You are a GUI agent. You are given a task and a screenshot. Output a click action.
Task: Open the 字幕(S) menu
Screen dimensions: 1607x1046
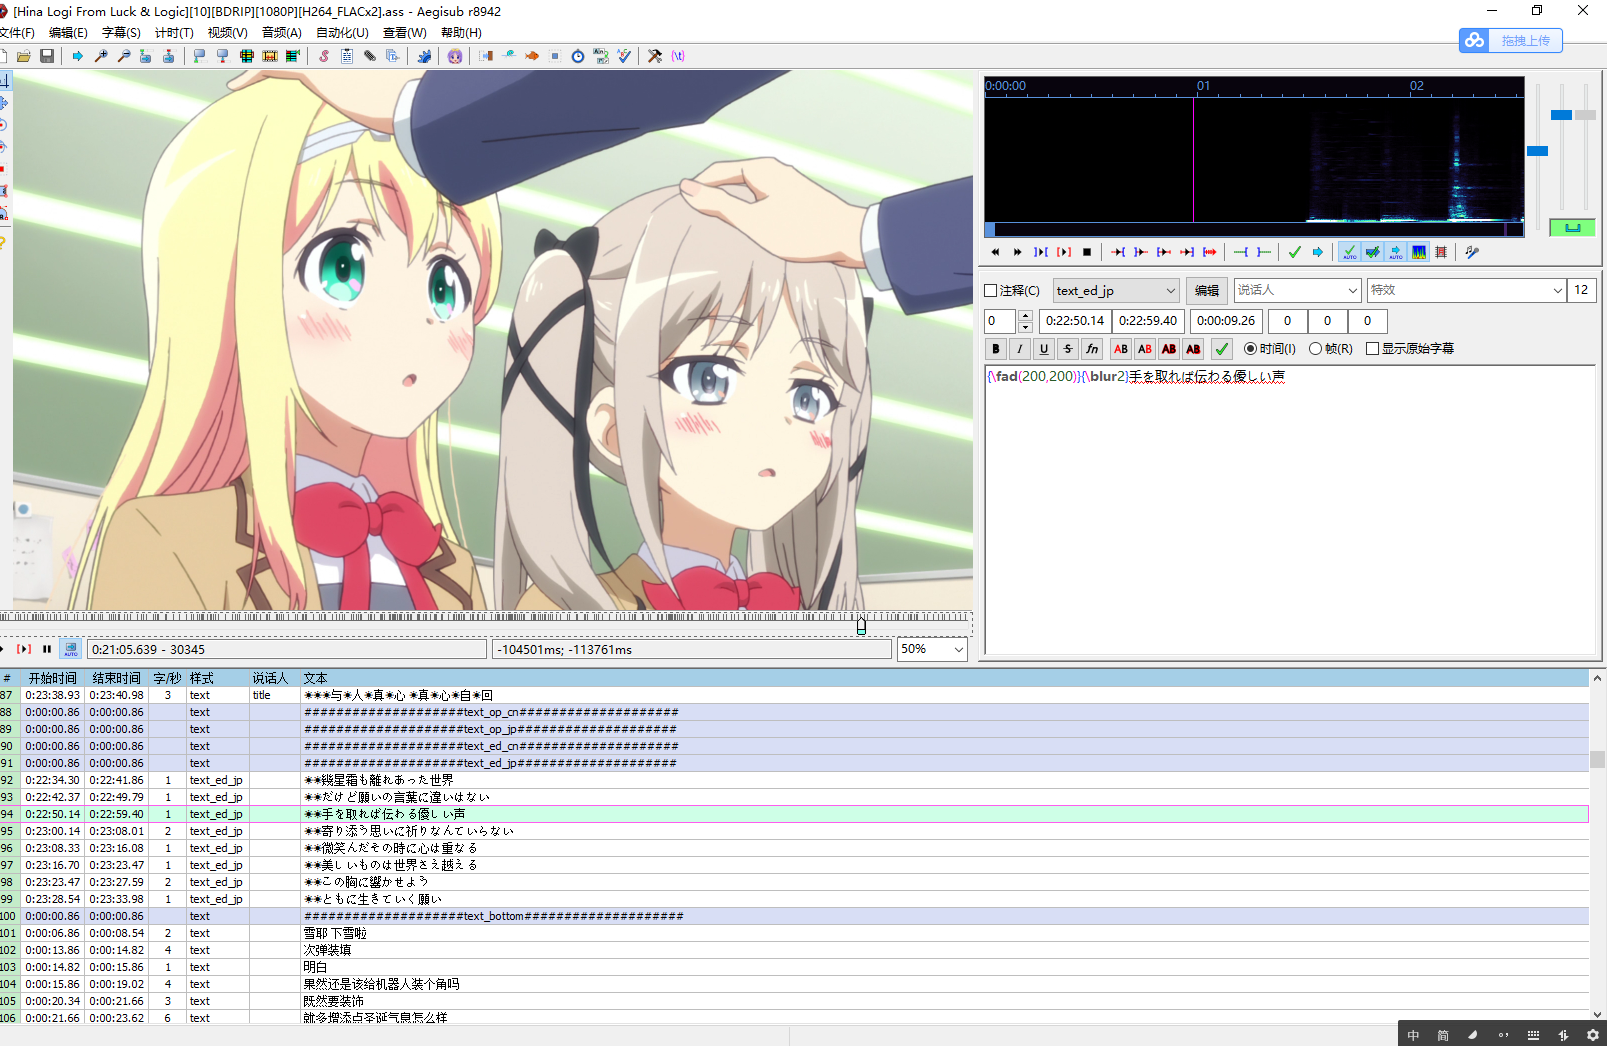click(121, 33)
